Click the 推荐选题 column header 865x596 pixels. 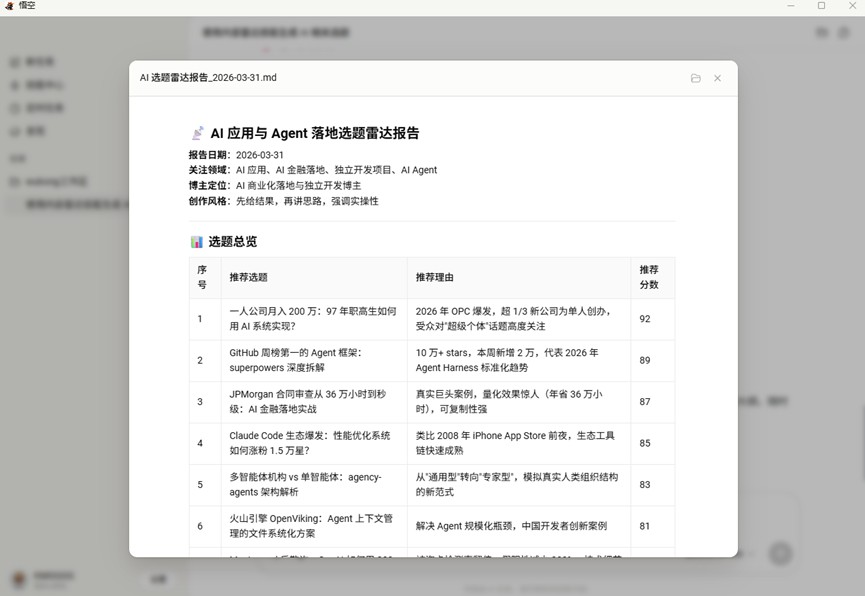(249, 277)
